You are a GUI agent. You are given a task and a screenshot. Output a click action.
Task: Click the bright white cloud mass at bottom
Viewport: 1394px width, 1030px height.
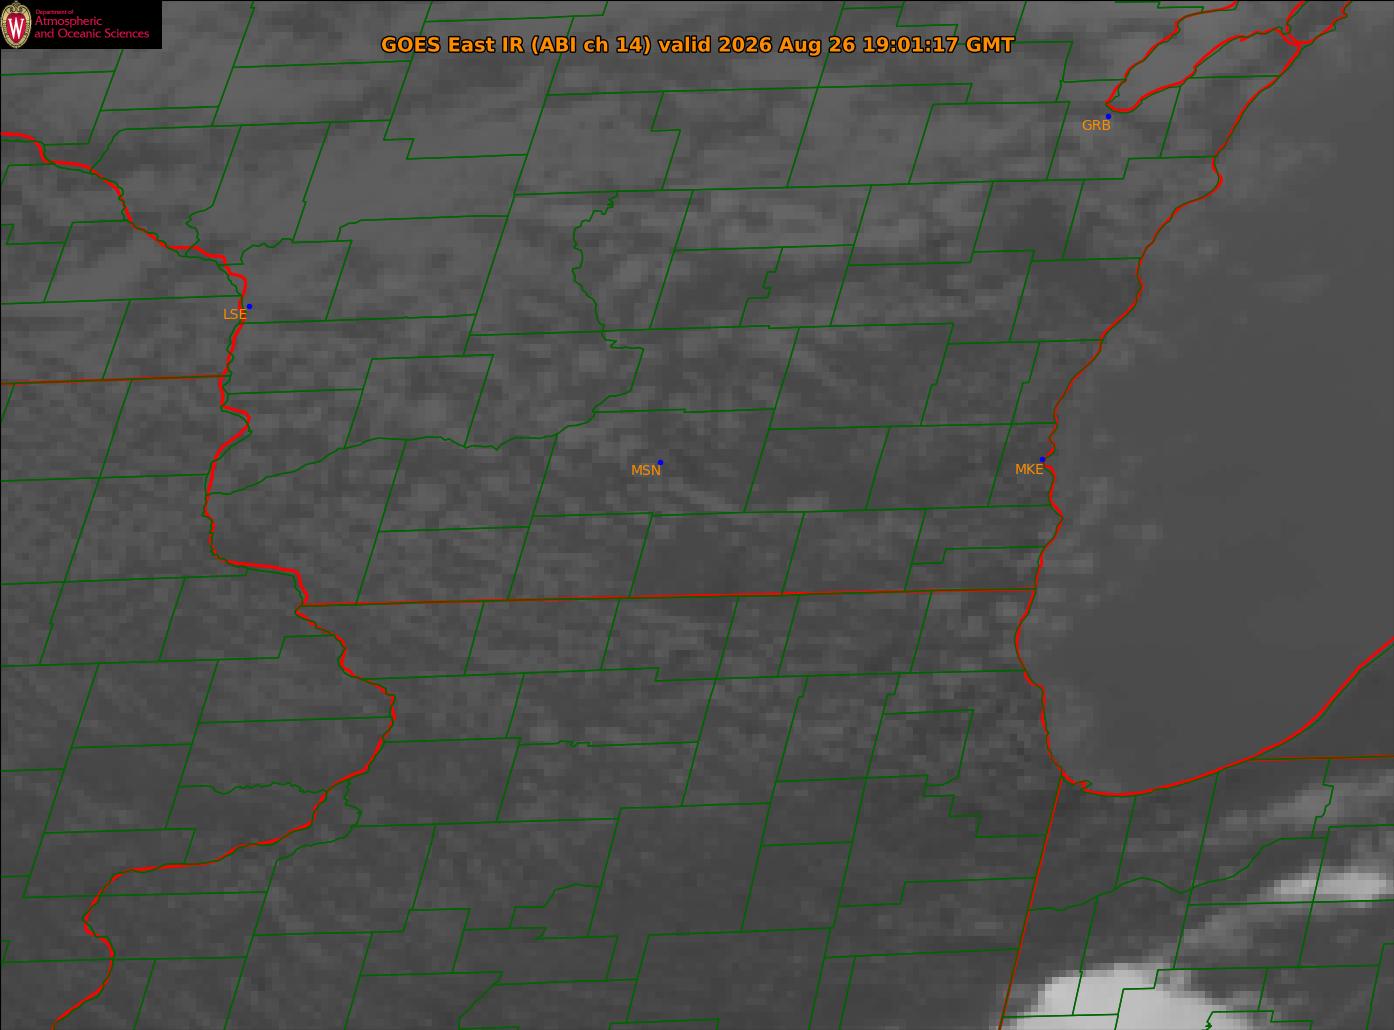[1100, 995]
